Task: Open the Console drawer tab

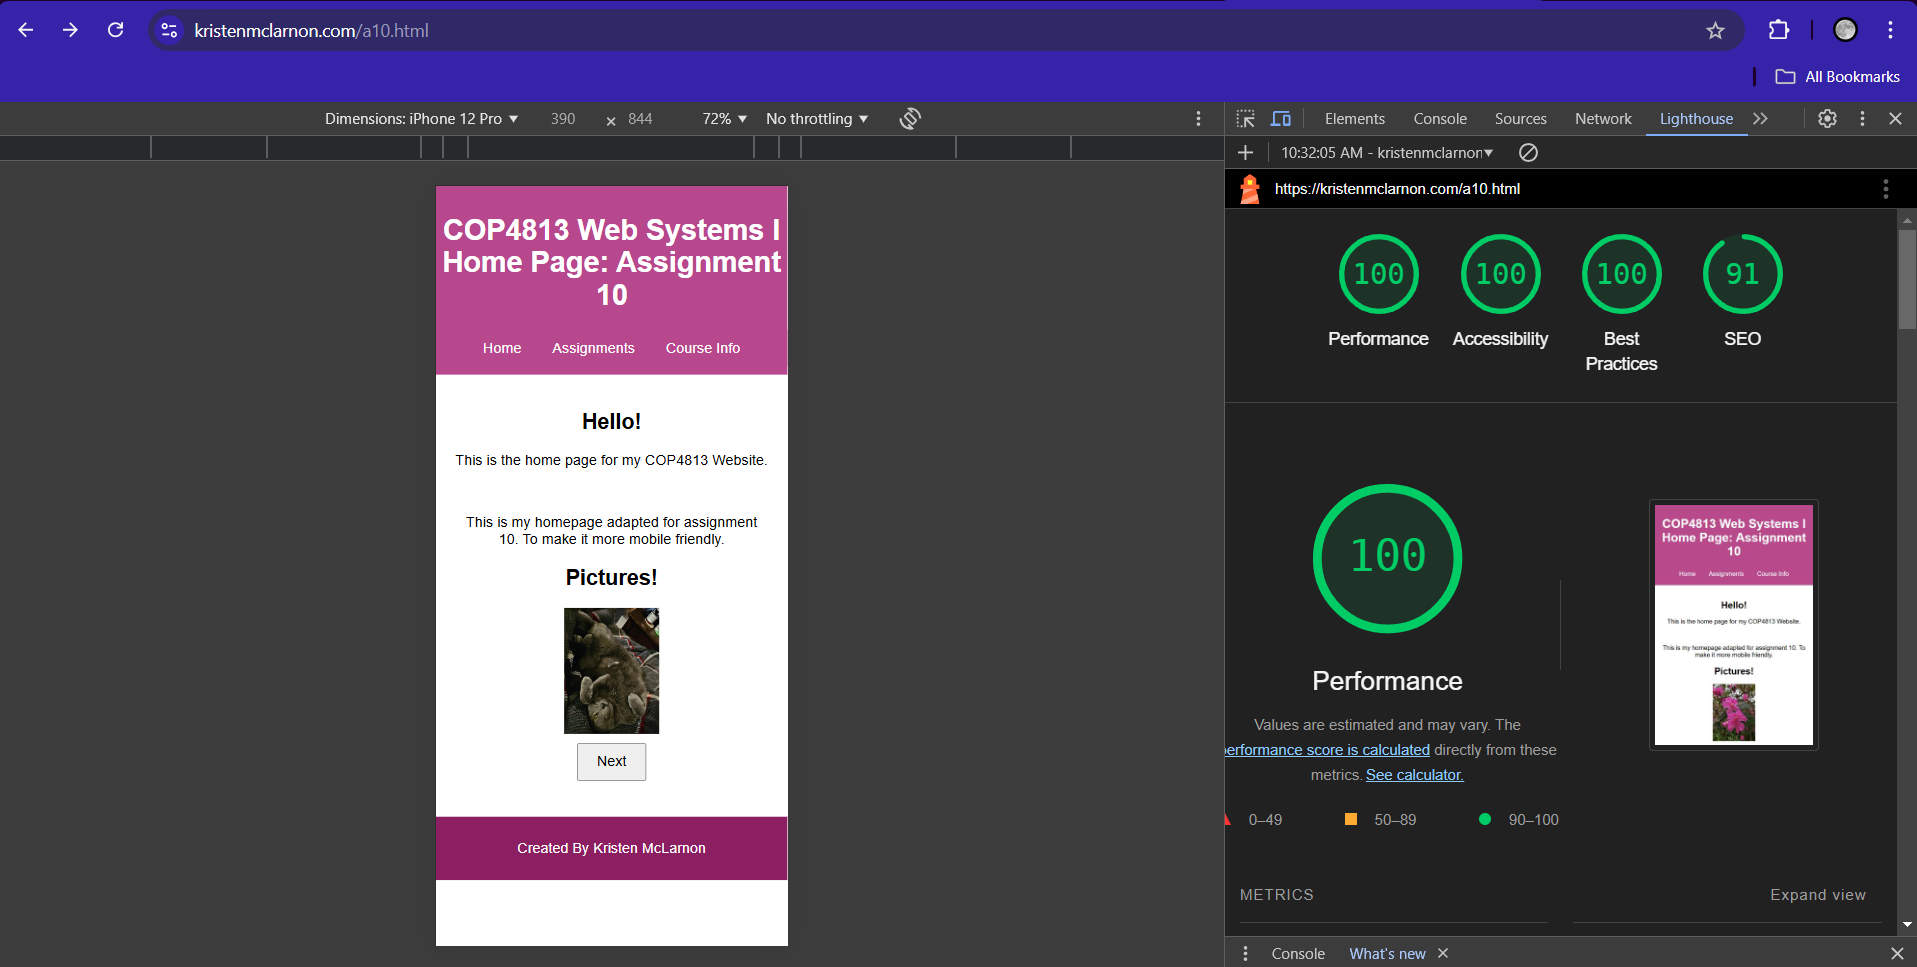Action: 1298,954
